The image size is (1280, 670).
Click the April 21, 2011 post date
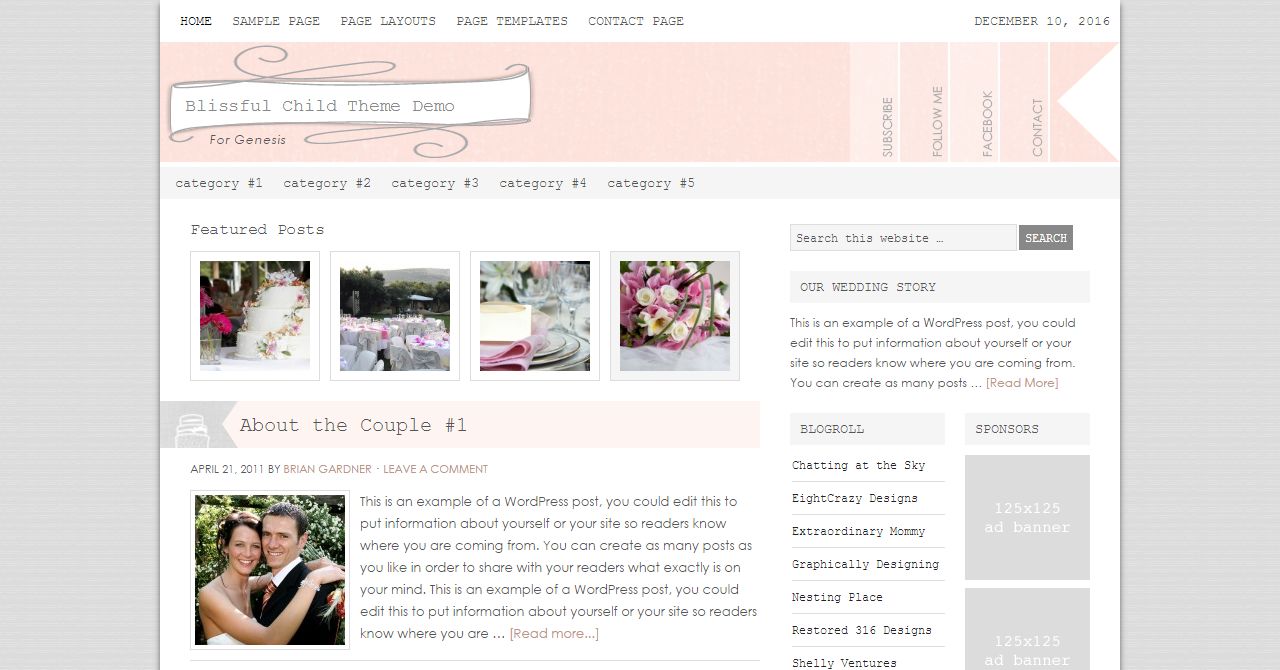228,469
